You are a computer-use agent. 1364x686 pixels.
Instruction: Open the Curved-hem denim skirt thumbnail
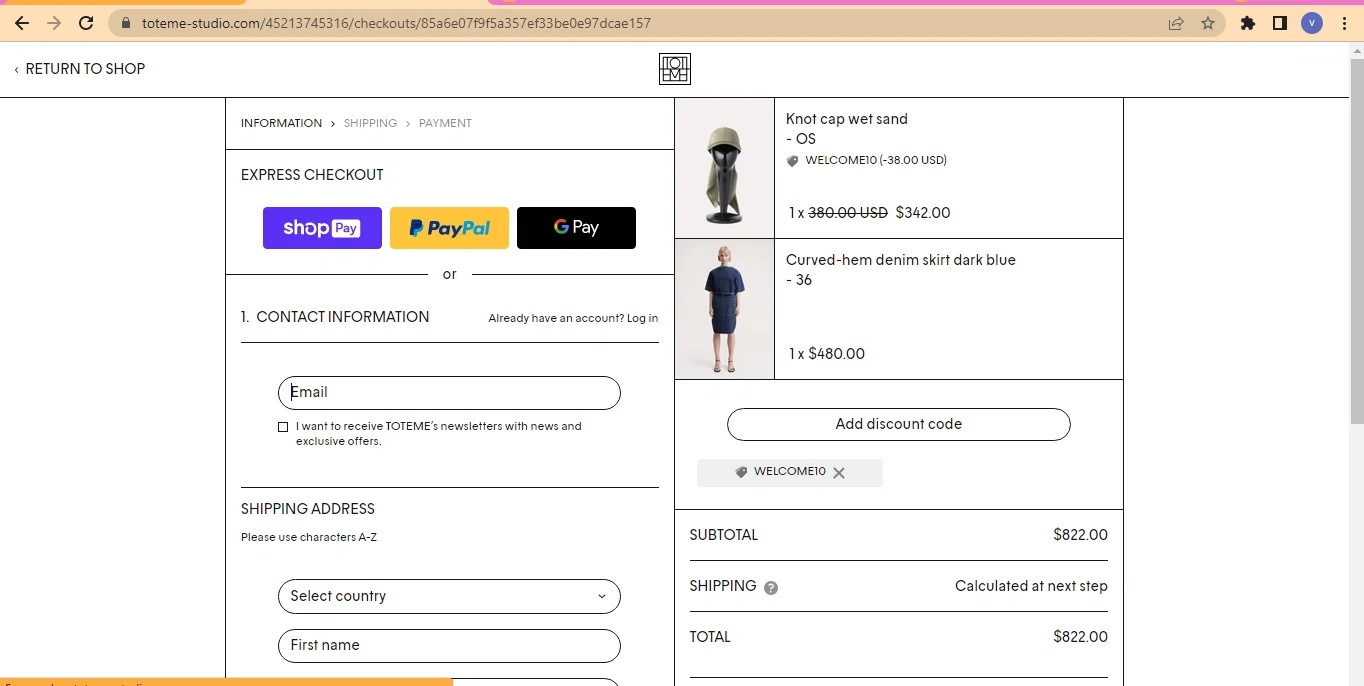pyautogui.click(x=725, y=309)
